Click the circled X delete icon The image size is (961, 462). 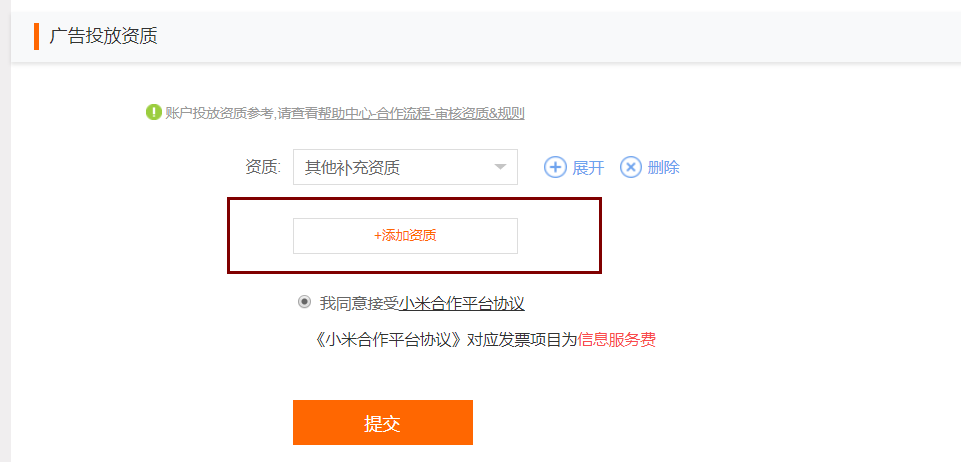click(631, 167)
